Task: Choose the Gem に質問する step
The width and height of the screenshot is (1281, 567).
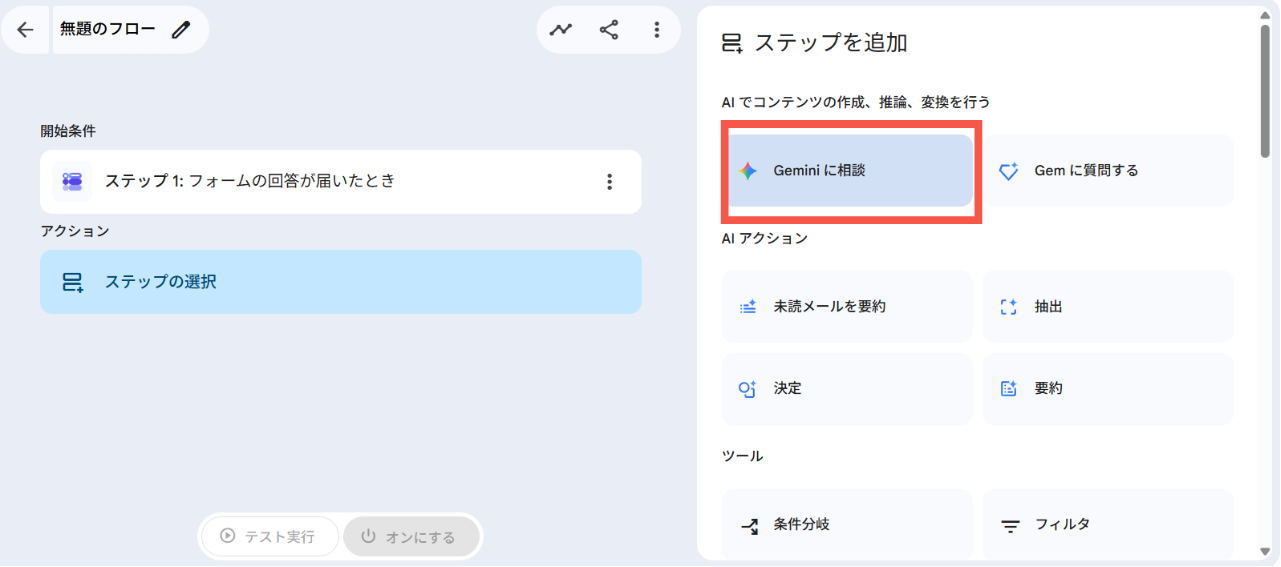Action: click(x=1108, y=171)
